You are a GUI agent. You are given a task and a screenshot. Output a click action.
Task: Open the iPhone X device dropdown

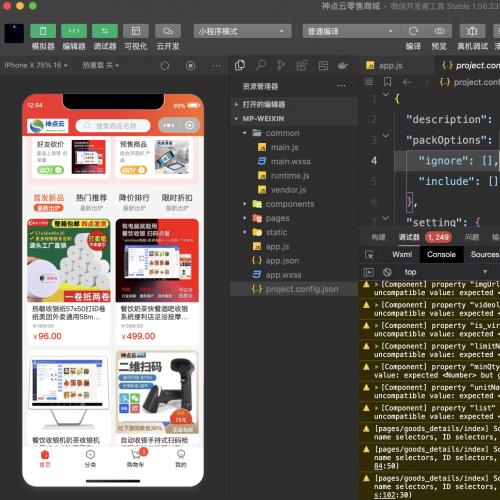pos(36,65)
